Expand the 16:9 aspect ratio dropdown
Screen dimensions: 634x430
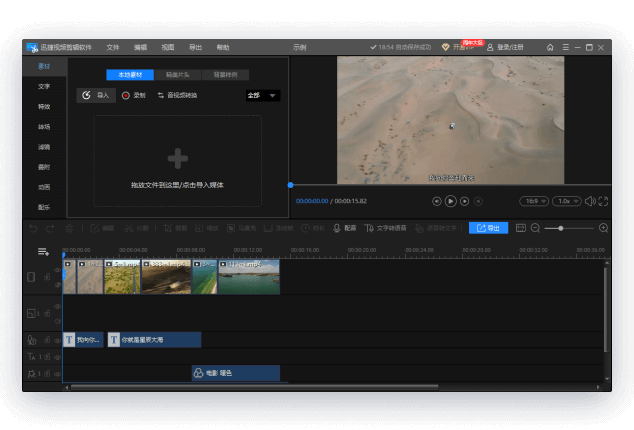[x=534, y=201]
